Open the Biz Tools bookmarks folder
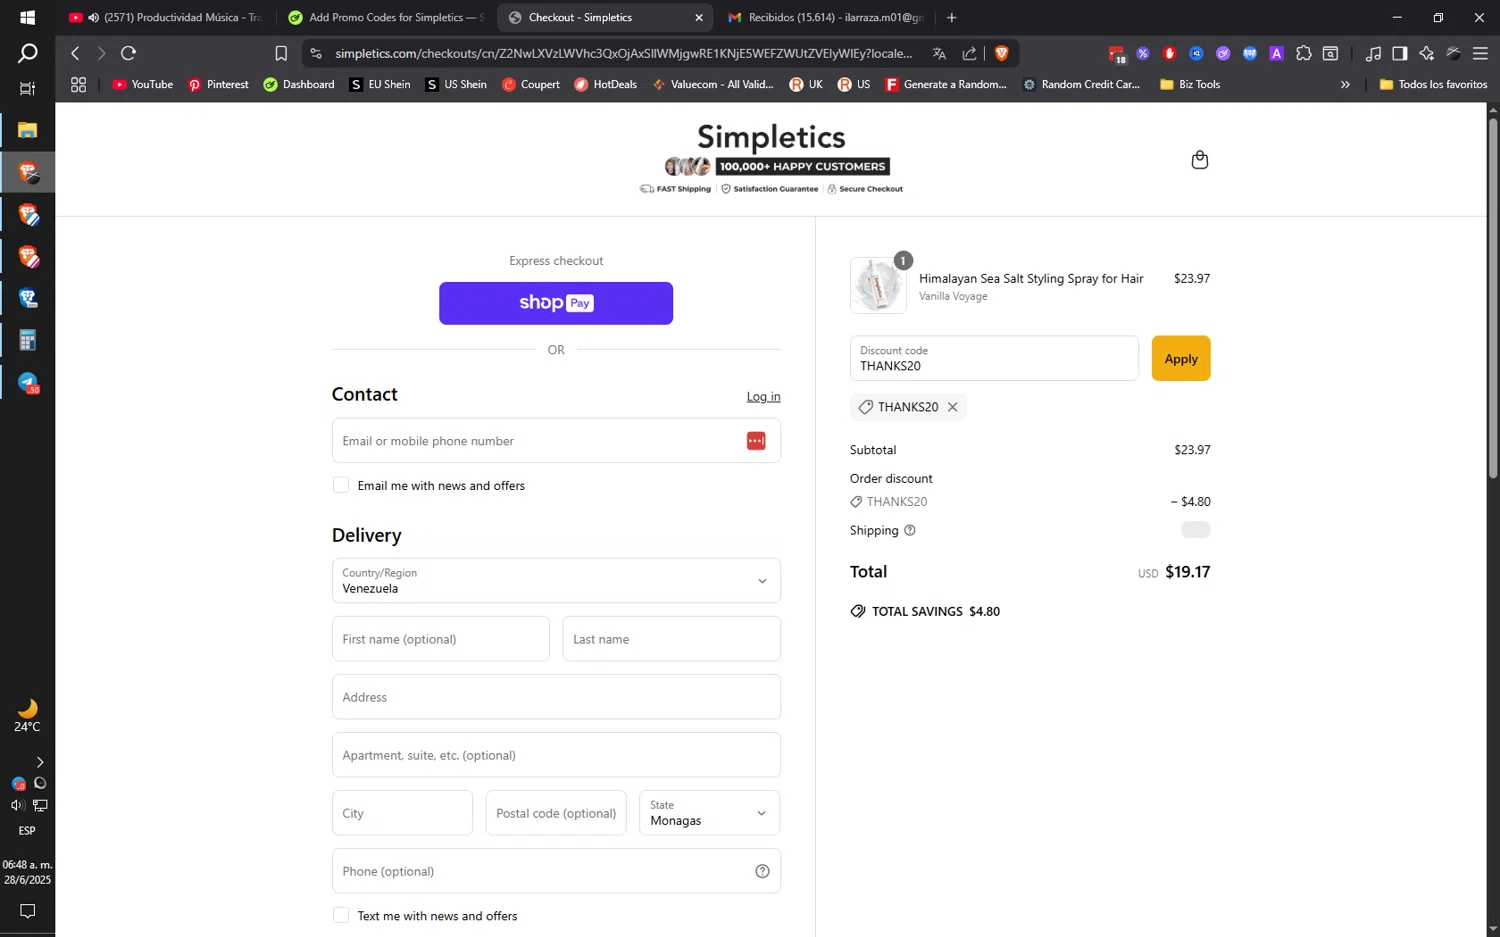Viewport: 1500px width, 937px height. coord(1189,85)
